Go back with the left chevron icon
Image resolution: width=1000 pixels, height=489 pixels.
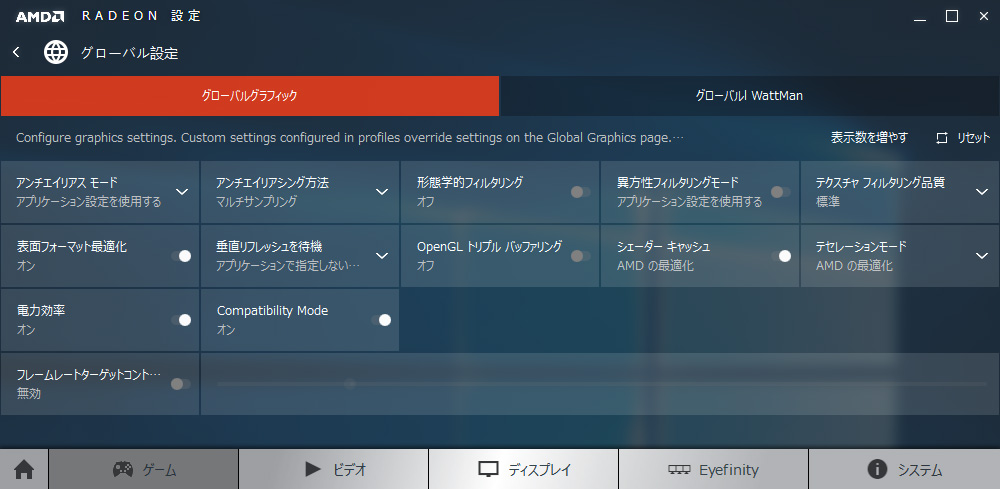point(17,52)
